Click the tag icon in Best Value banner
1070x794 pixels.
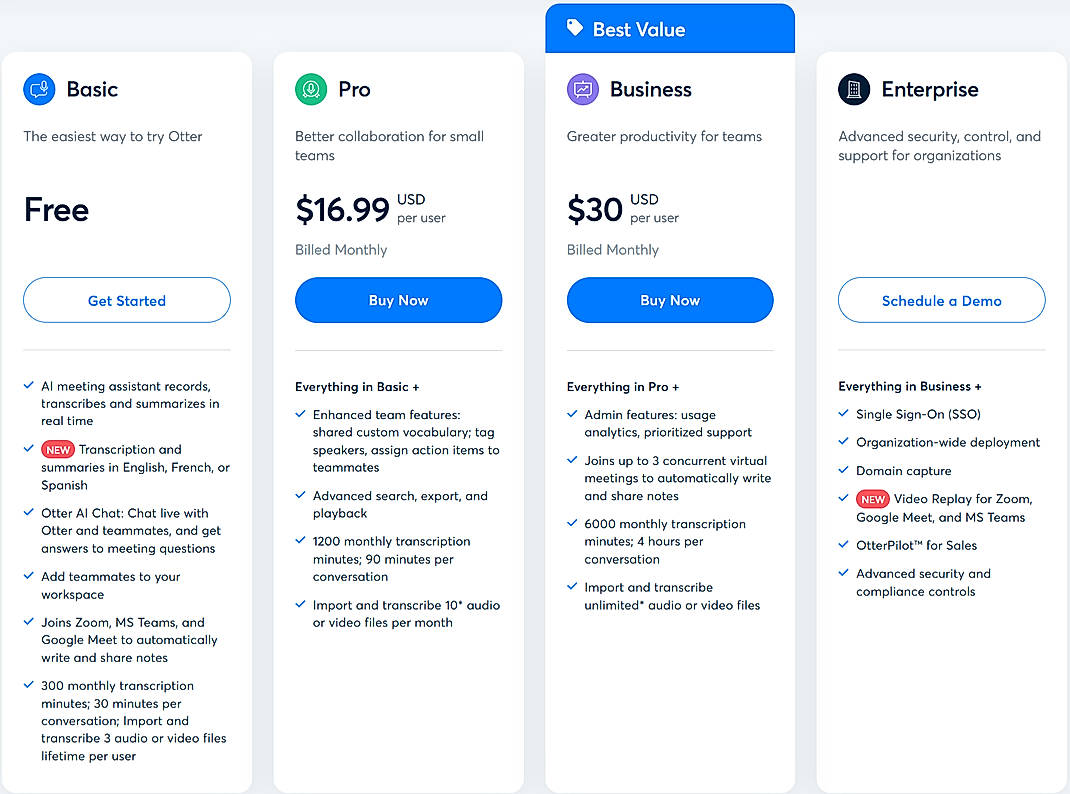[573, 28]
